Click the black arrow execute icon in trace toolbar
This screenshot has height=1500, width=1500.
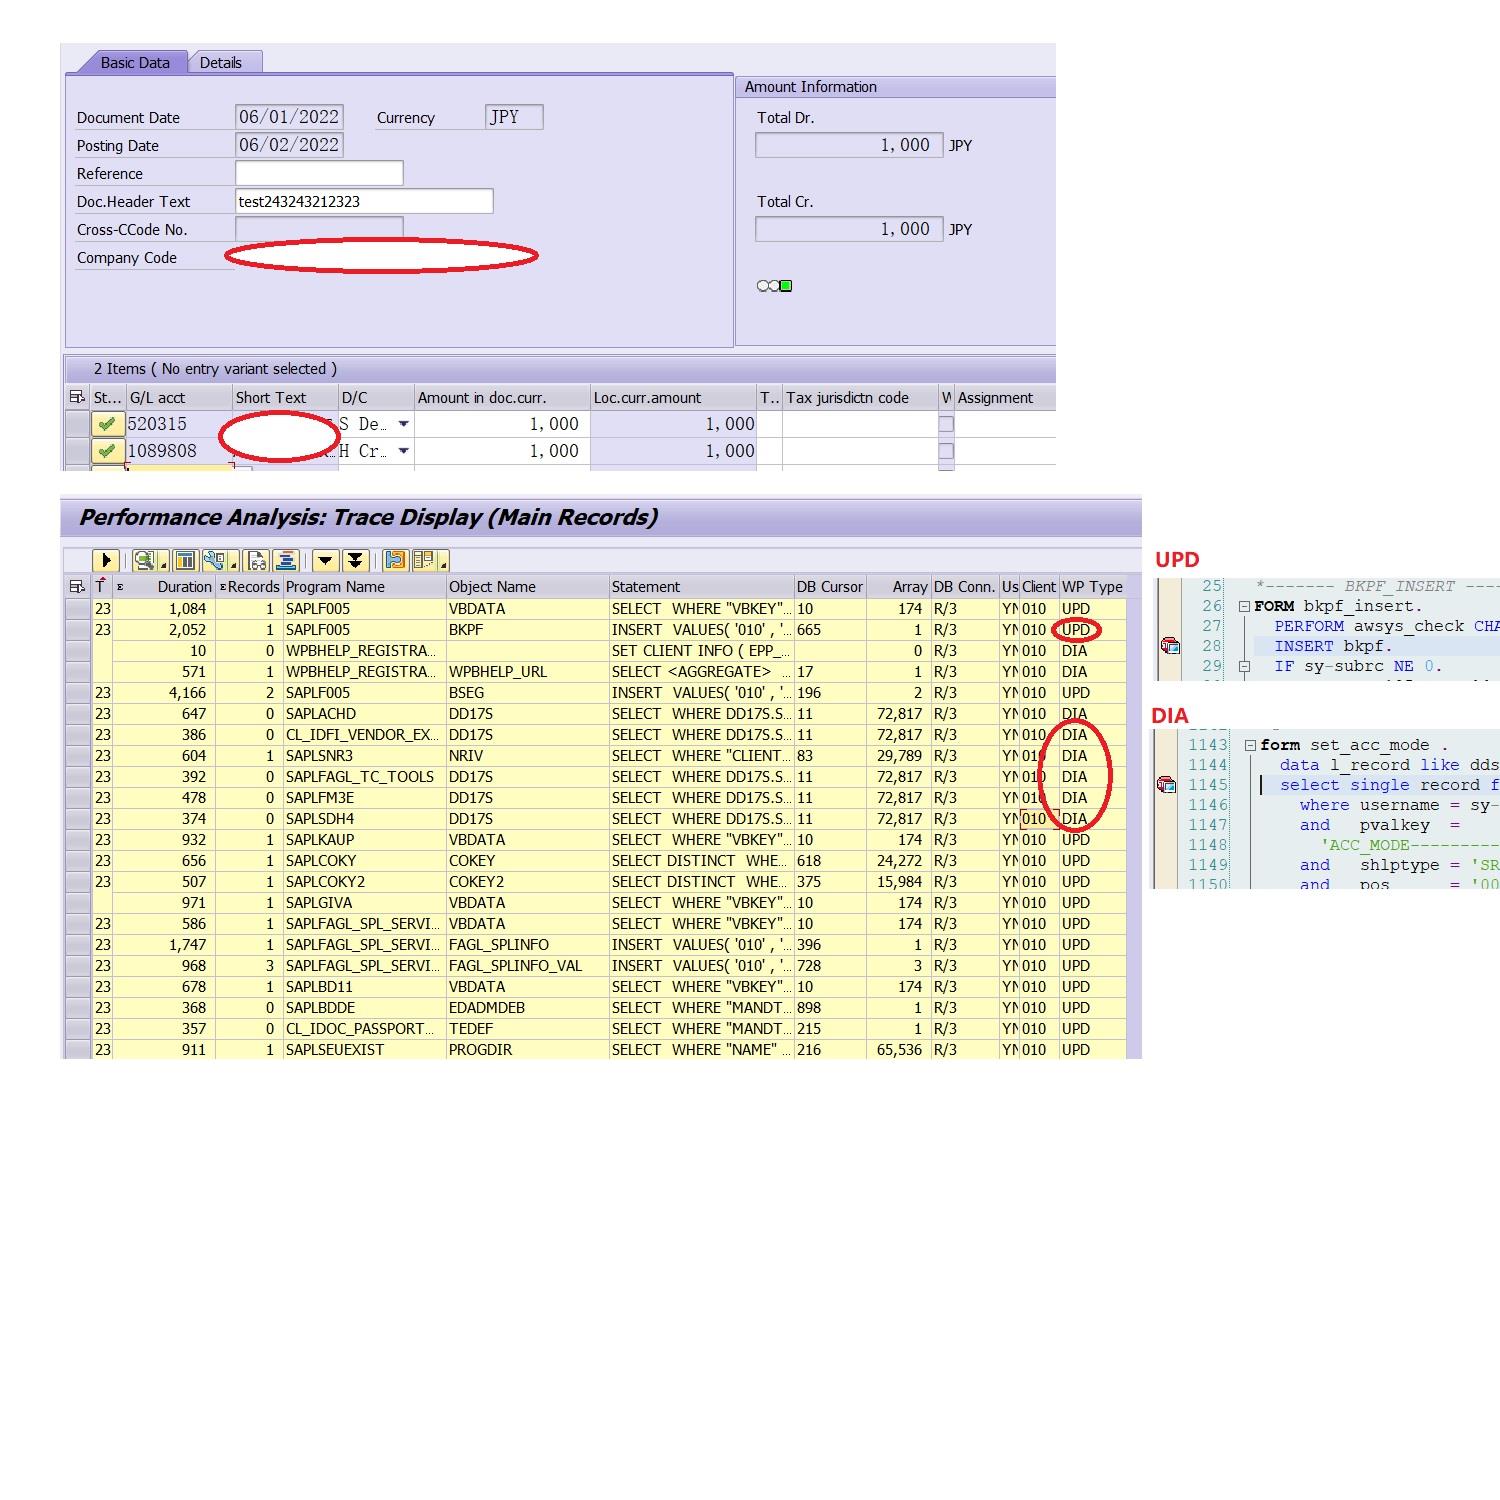[106, 560]
